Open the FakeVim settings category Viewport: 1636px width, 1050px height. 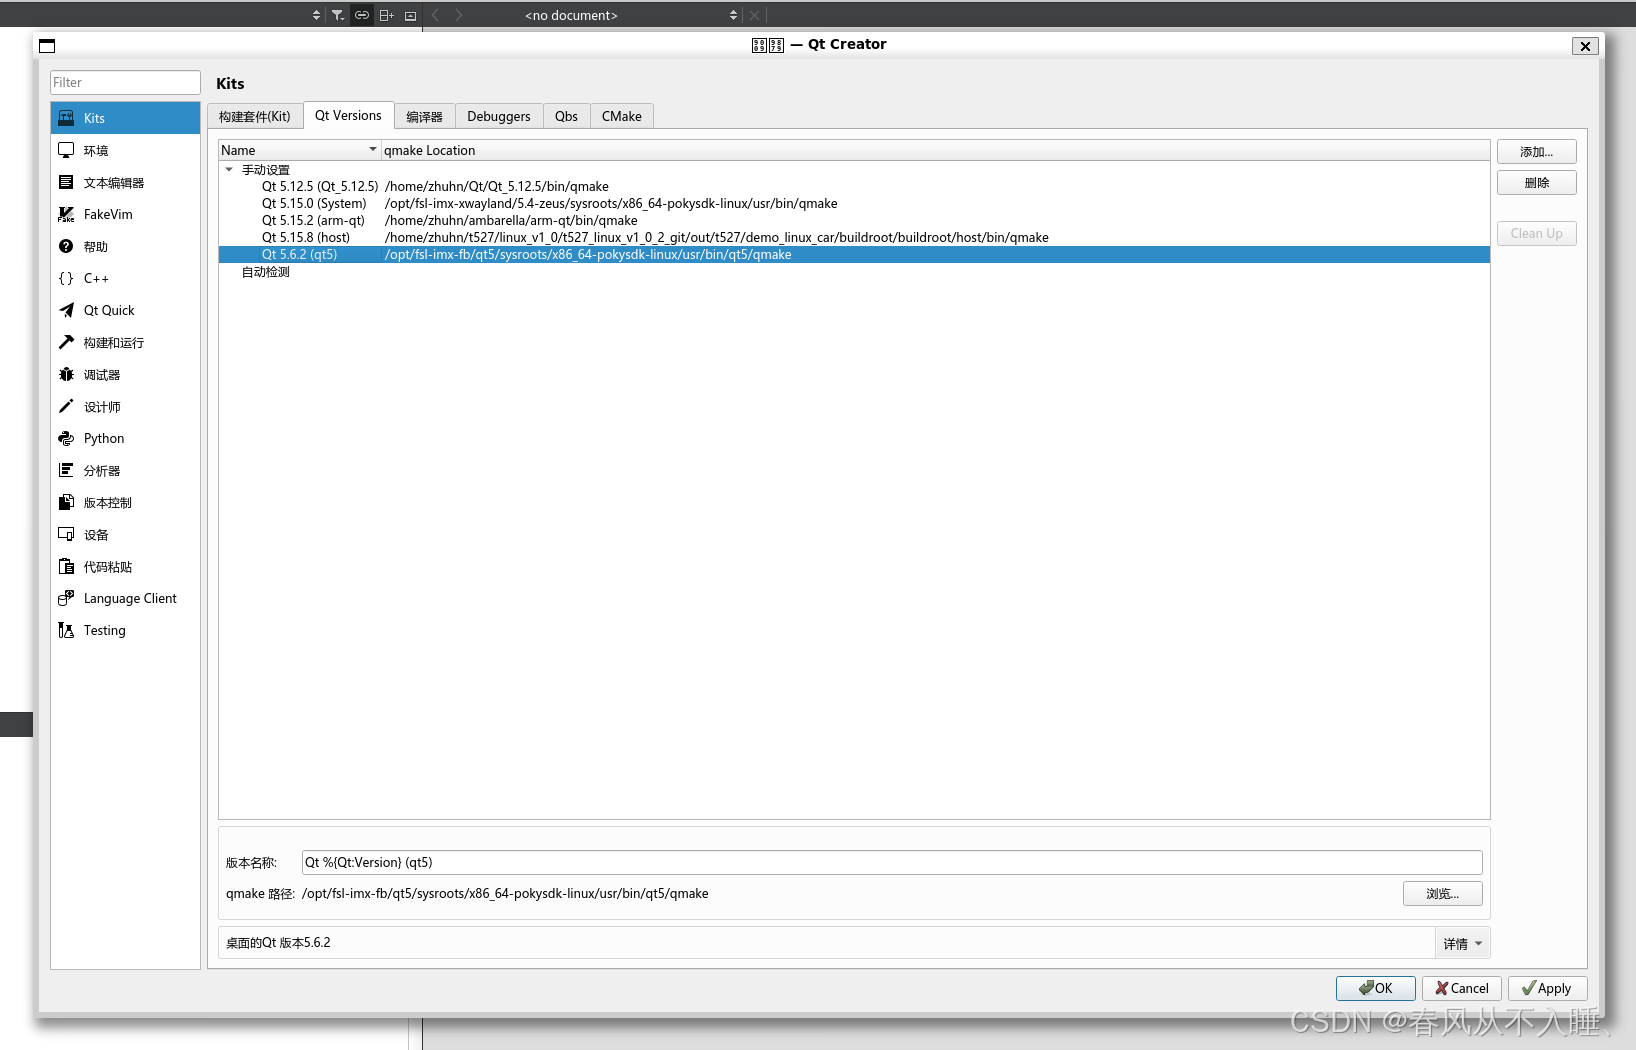point(125,214)
